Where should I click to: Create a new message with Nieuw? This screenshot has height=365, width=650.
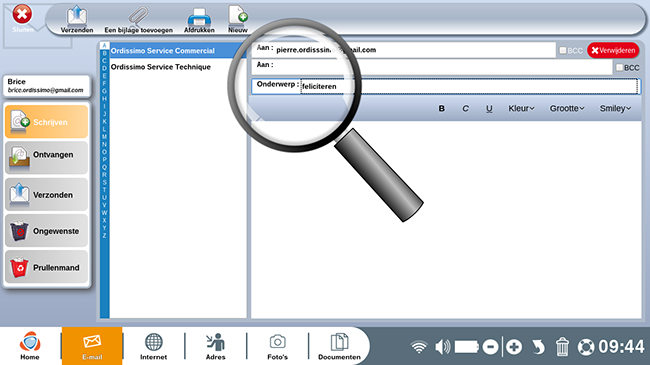click(x=238, y=19)
